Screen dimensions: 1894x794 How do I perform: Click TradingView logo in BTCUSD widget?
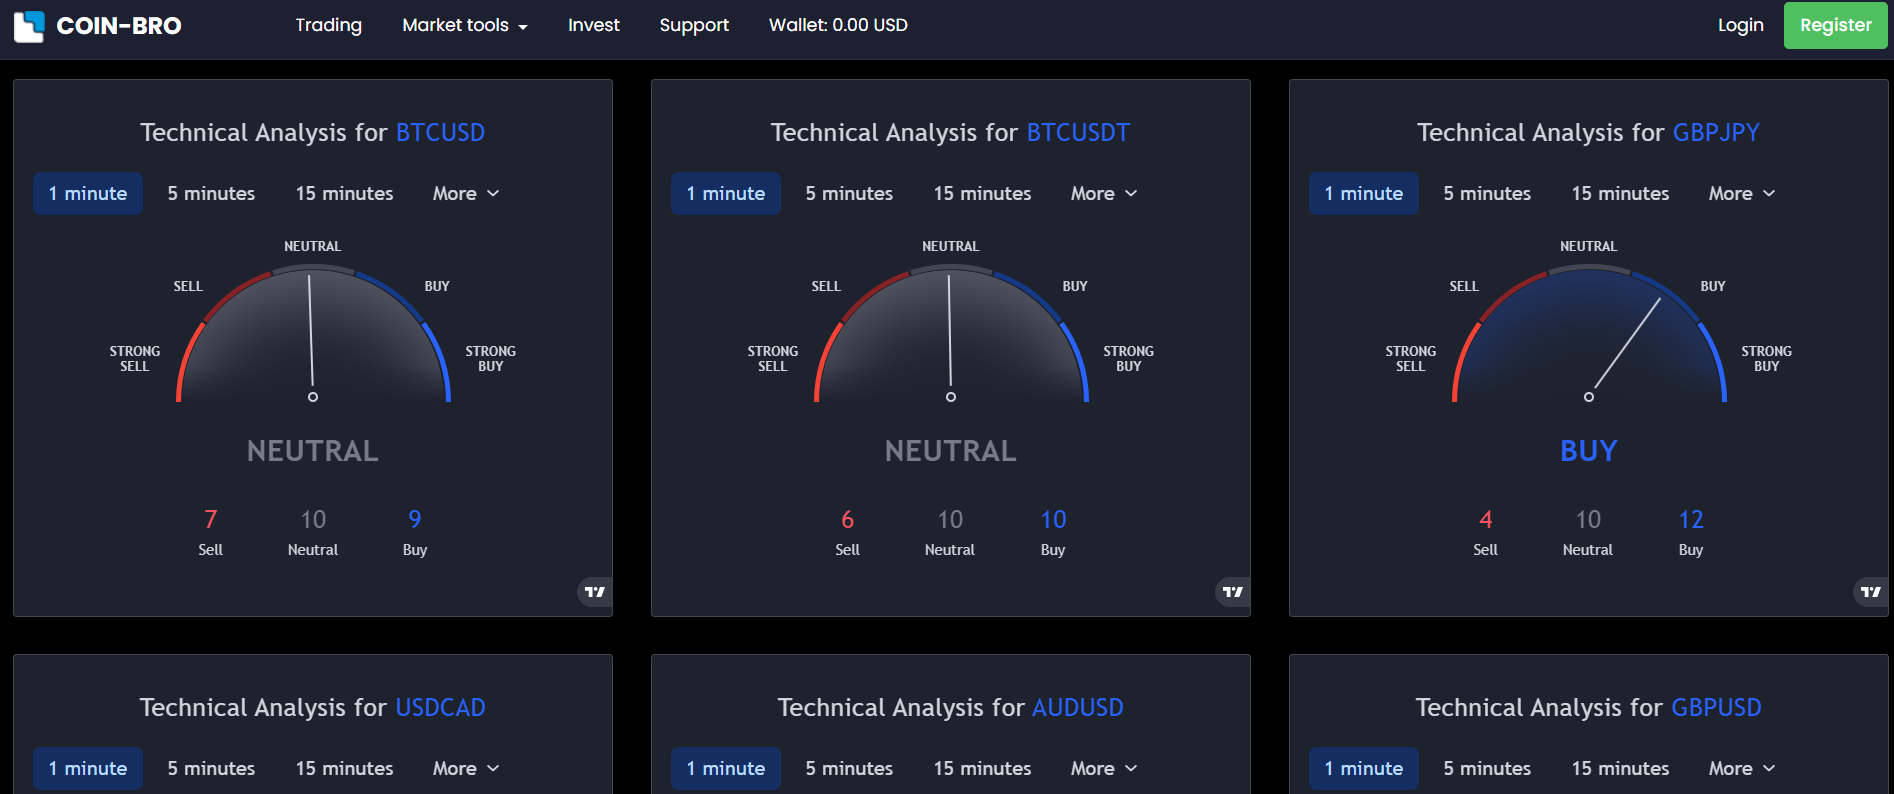pyautogui.click(x=595, y=592)
